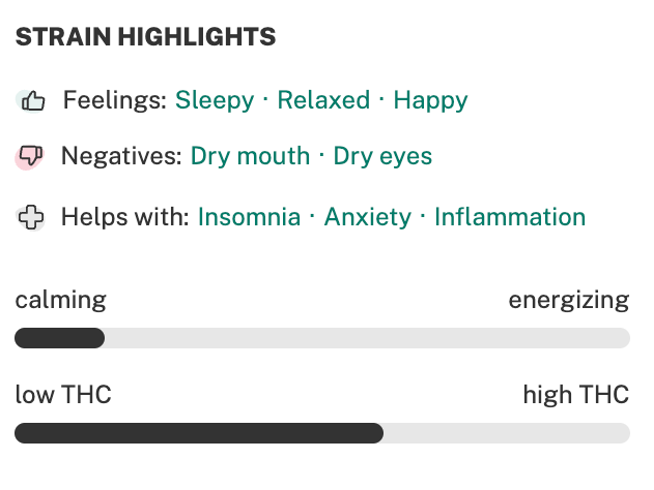The image size is (654, 490).
Task: Click the STRAIN HIGHLIGHTS heading
Action: (146, 37)
